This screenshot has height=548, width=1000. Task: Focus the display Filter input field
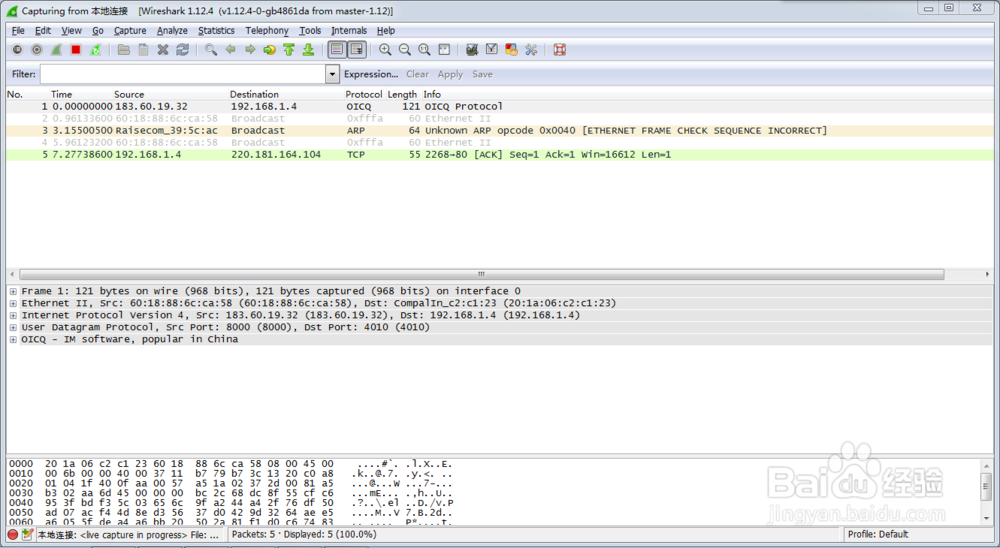pos(183,75)
